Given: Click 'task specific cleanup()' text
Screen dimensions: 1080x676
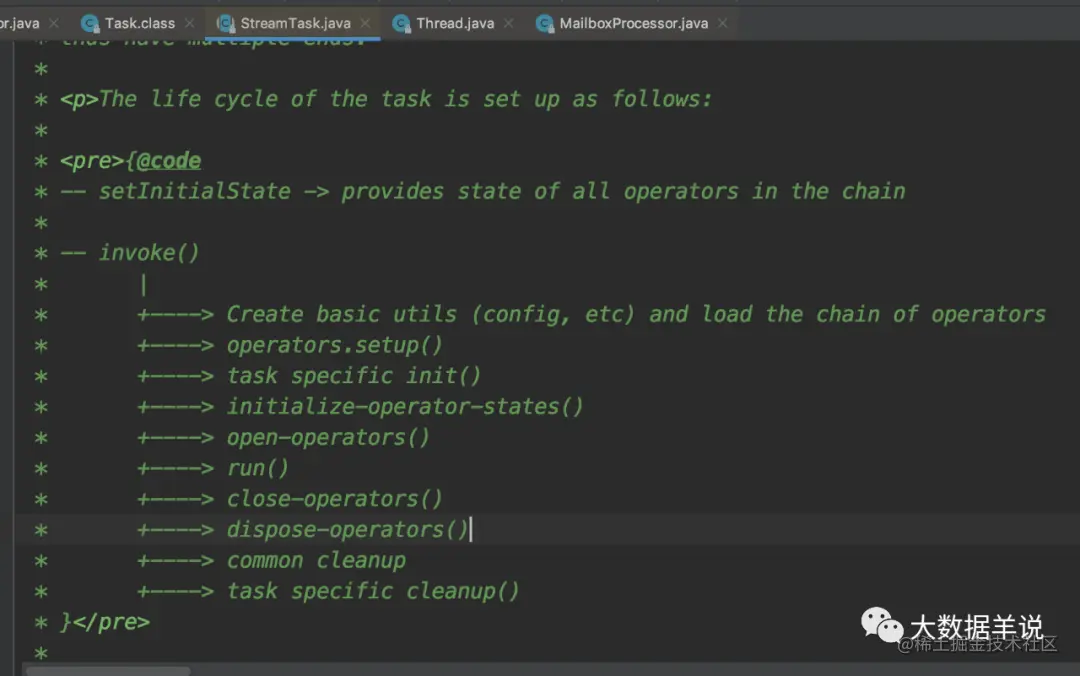Looking at the screenshot, I should [x=373, y=591].
